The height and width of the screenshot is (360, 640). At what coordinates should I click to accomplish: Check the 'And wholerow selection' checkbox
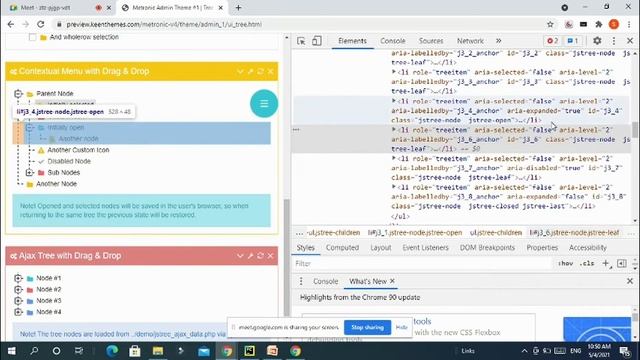(33, 37)
